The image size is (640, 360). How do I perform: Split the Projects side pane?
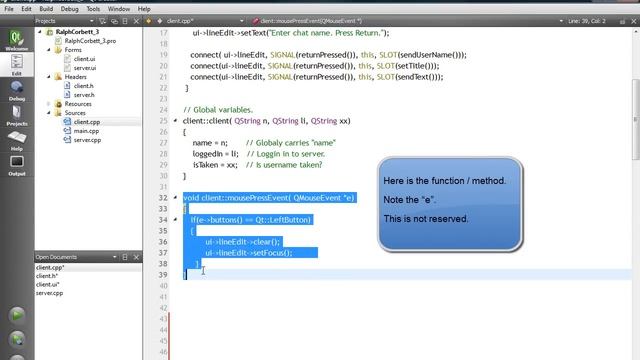(125, 21)
